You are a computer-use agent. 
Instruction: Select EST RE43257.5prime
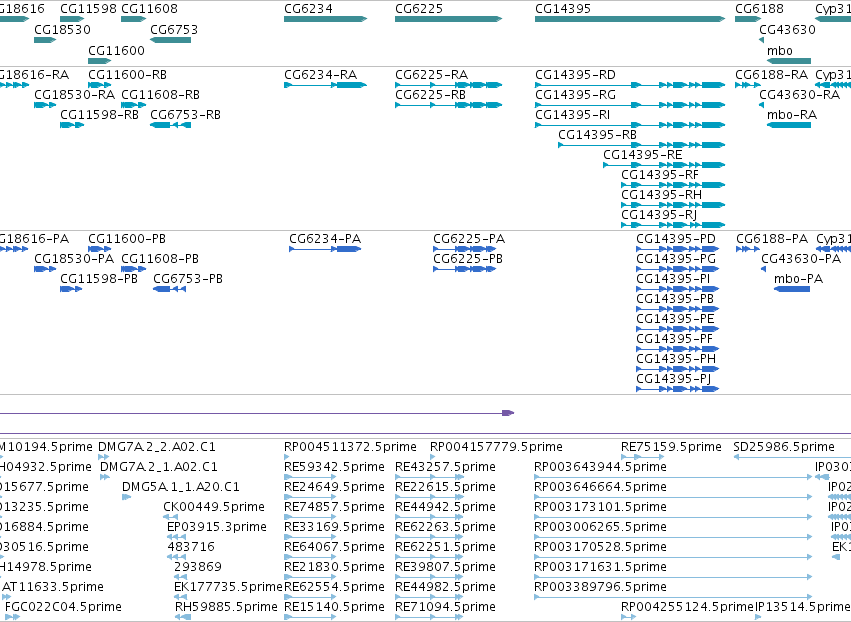click(445, 467)
